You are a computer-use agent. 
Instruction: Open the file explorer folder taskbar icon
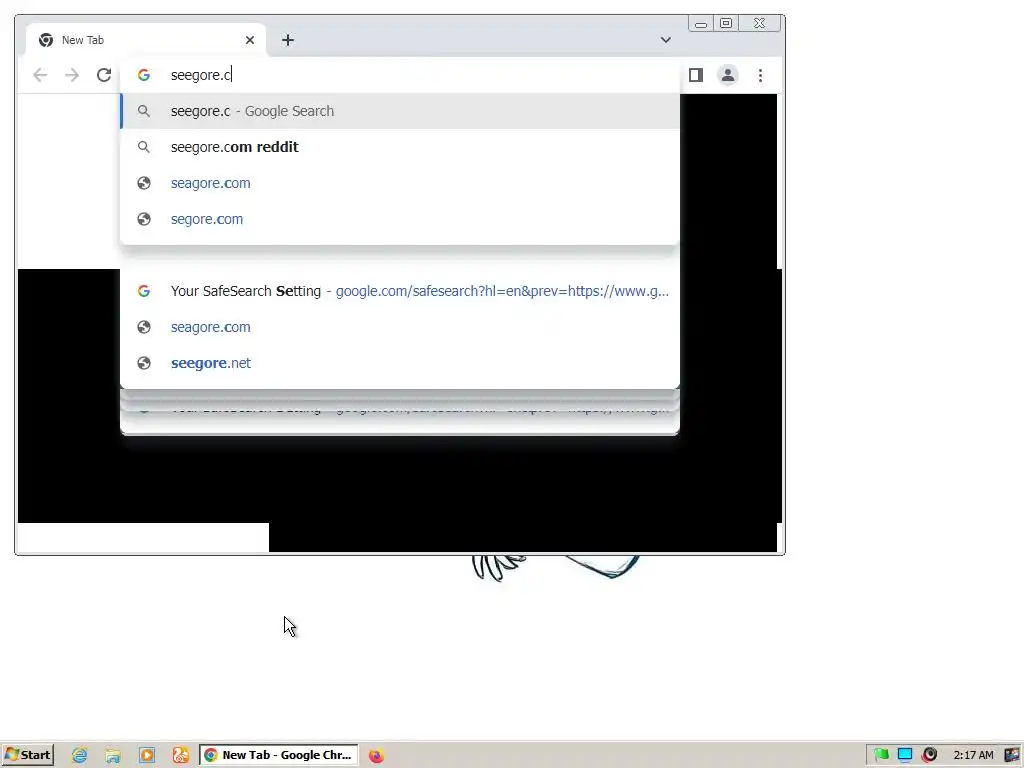pyautogui.click(x=113, y=755)
